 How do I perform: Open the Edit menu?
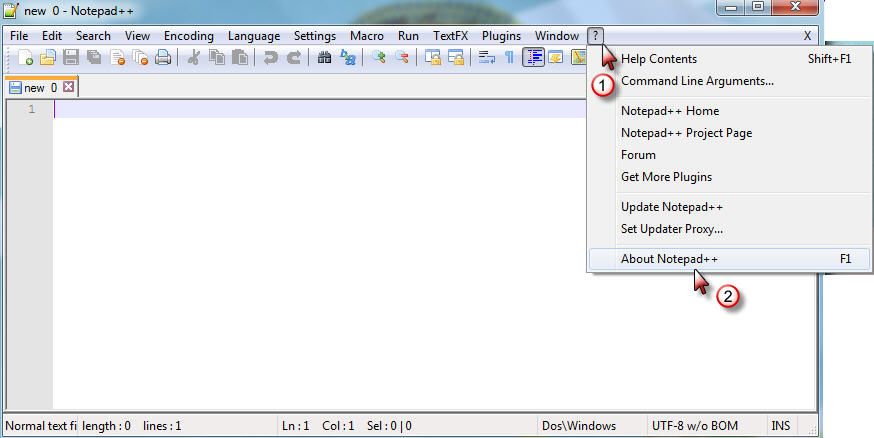point(52,36)
